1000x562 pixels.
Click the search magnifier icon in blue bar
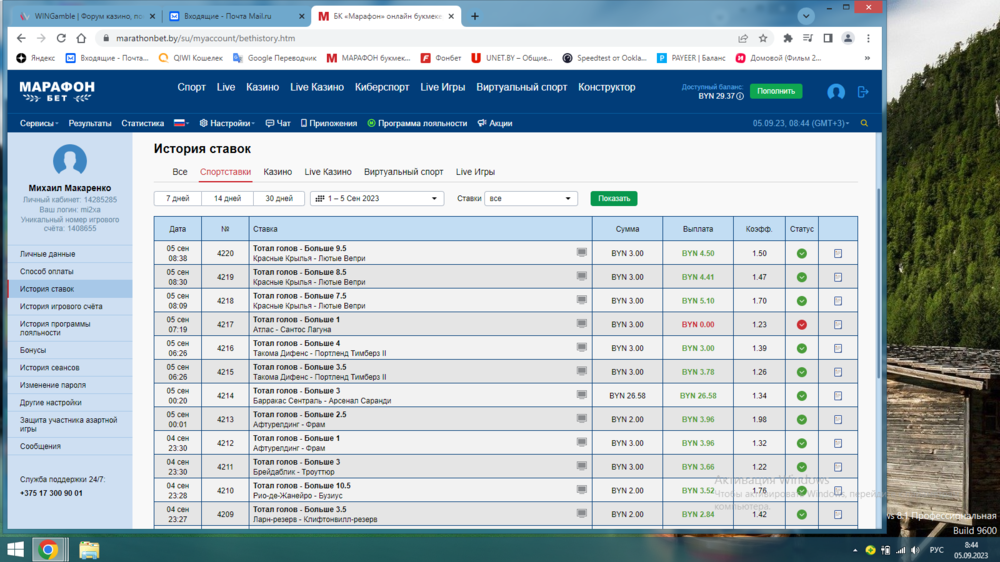(864, 124)
